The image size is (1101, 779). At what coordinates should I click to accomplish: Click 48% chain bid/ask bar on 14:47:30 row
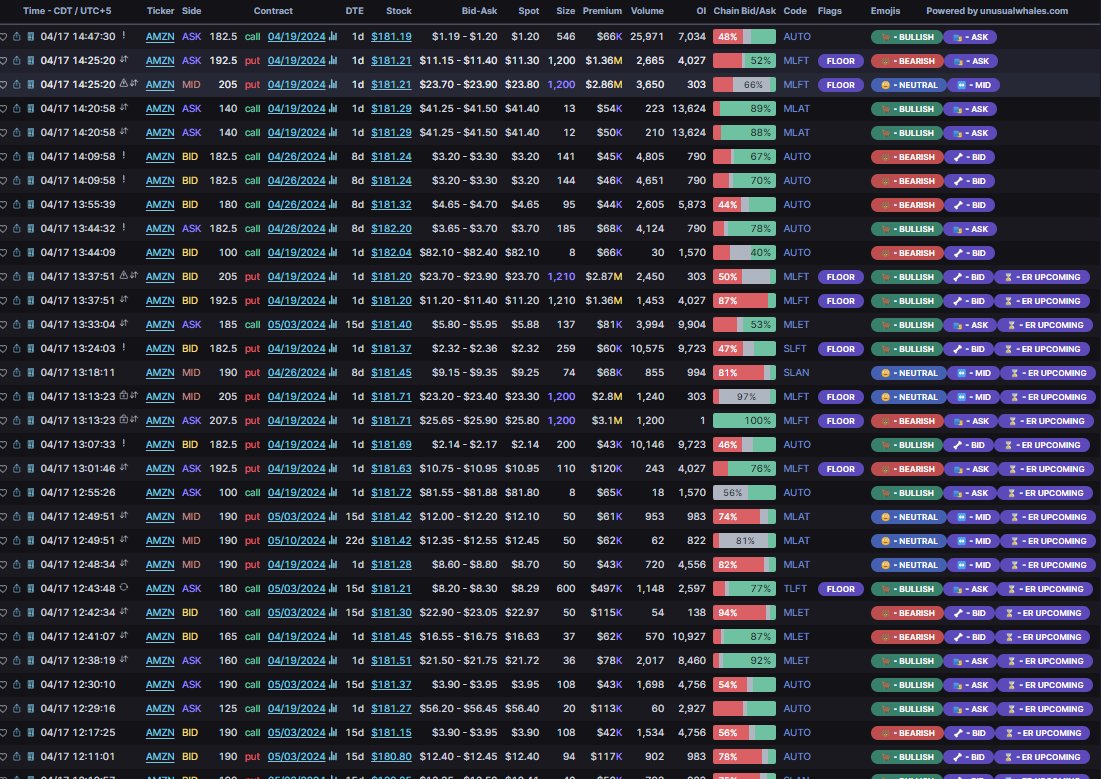coord(744,37)
